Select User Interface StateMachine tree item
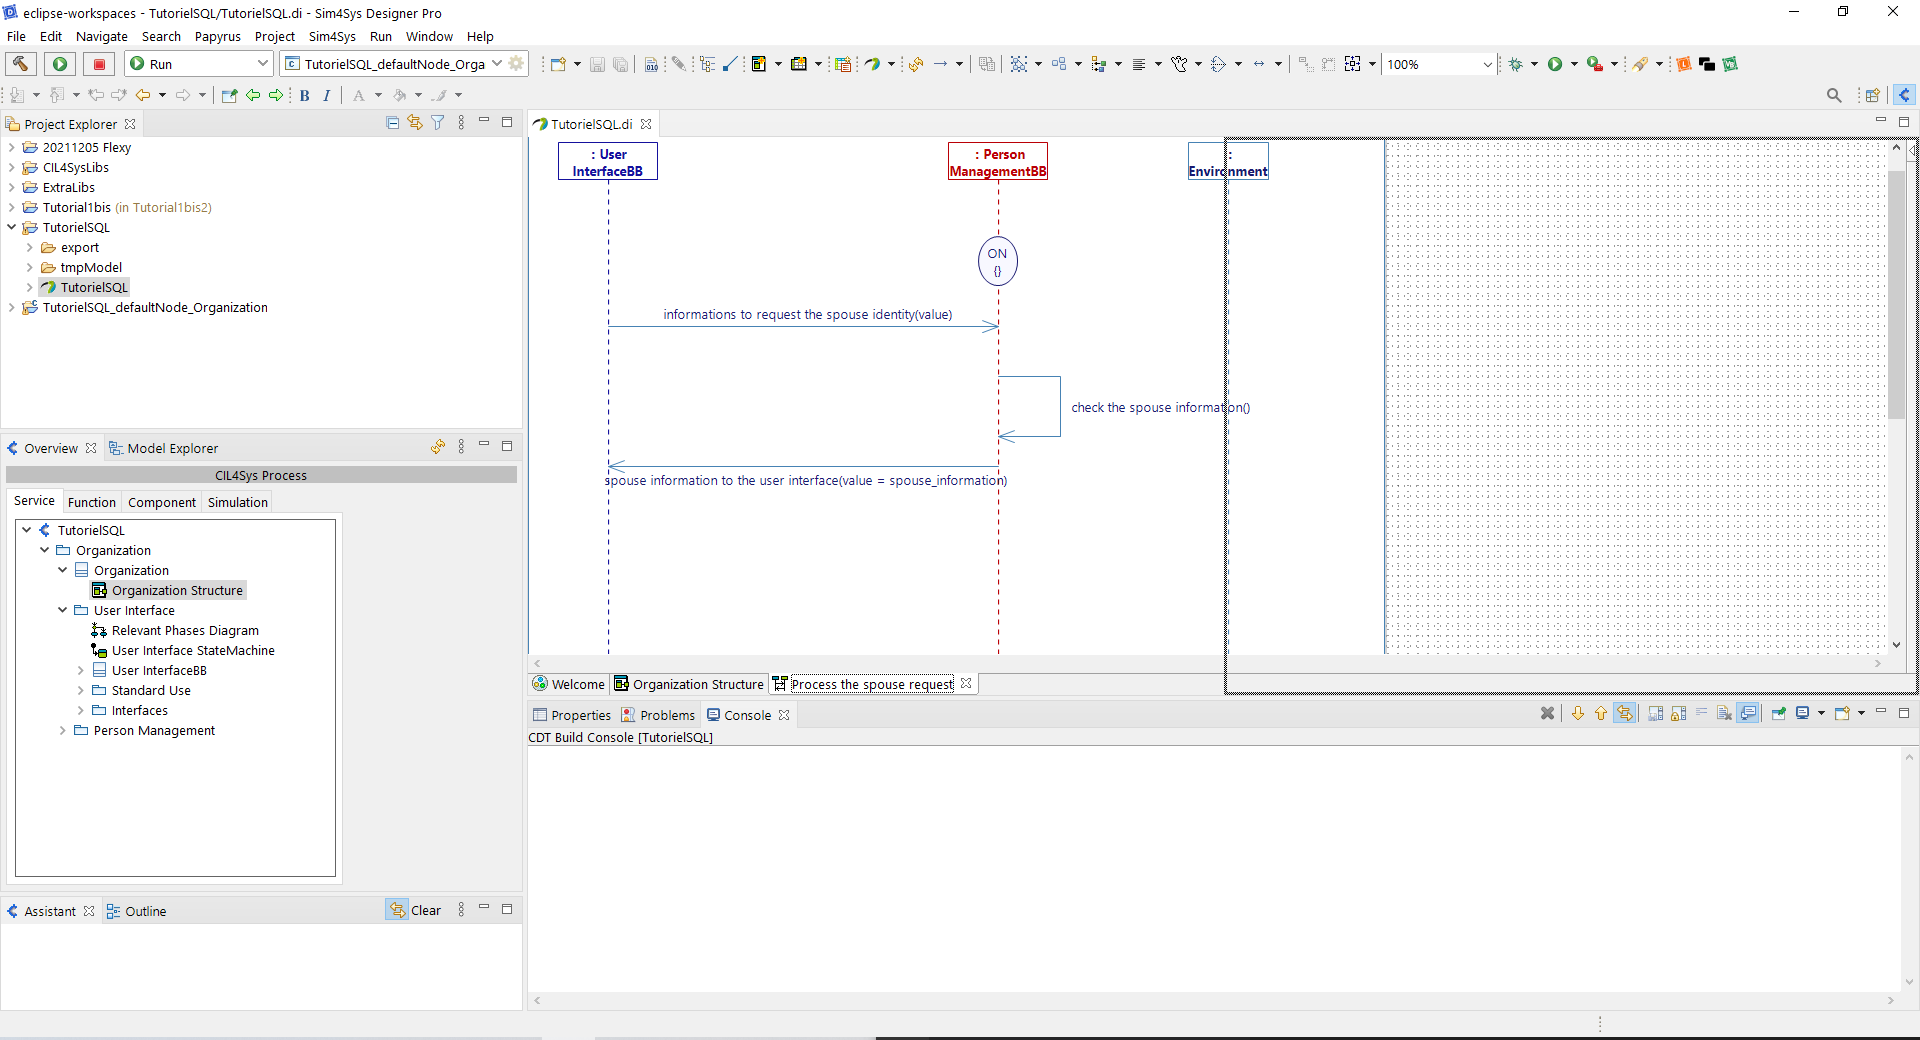Image resolution: width=1920 pixels, height=1040 pixels. pyautogui.click(x=193, y=650)
